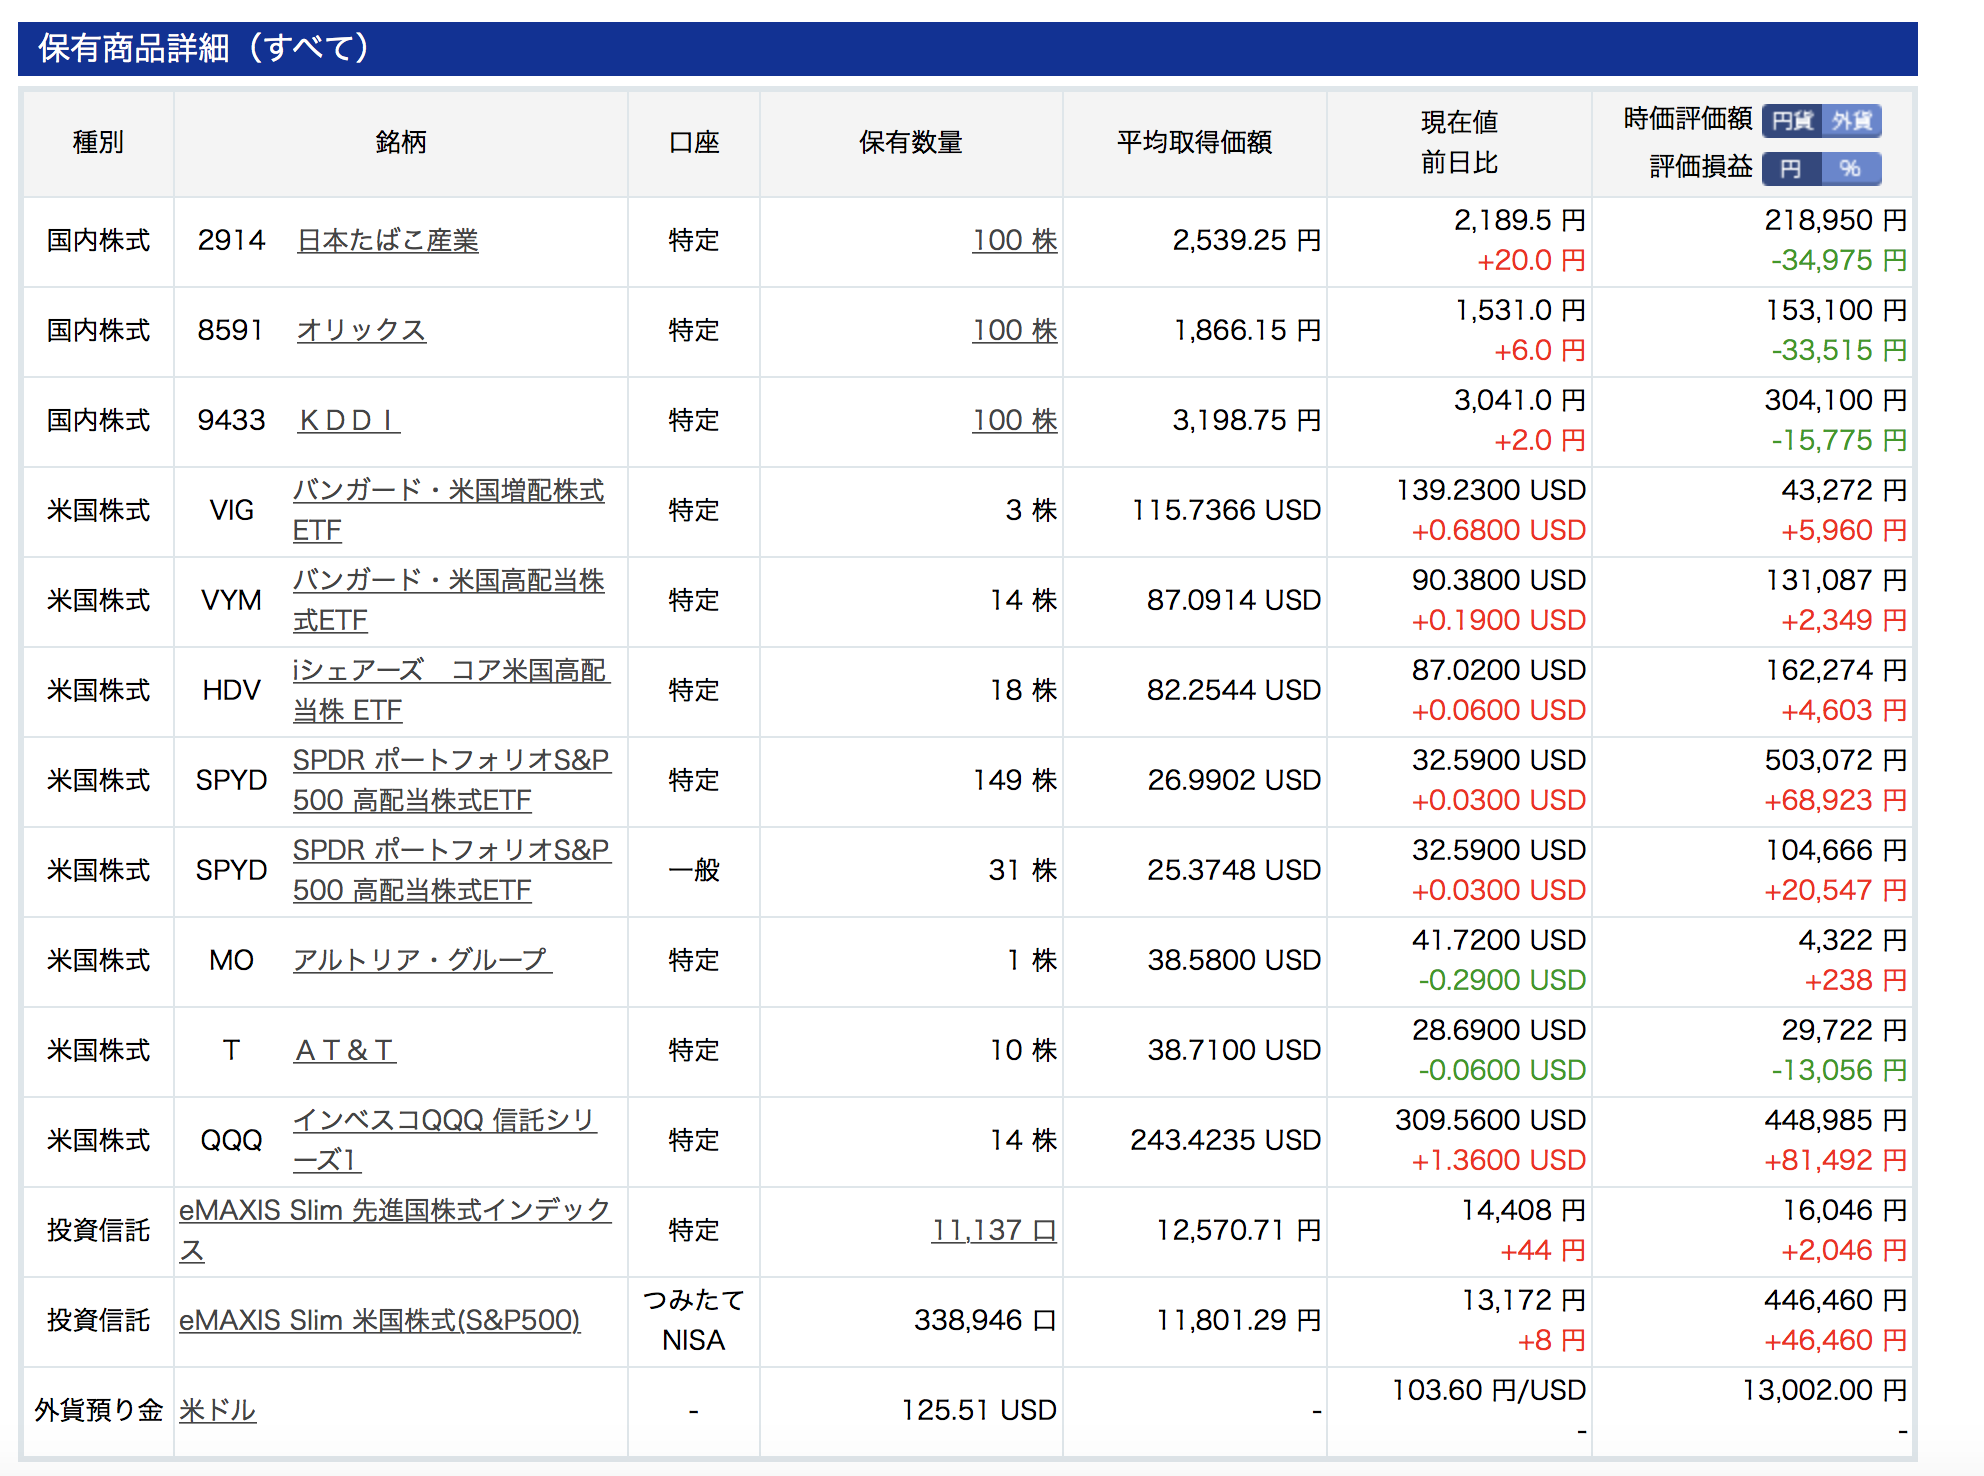Open the 日本たばこ産業 stock link
Screen dimensions: 1984x1476
[x=388, y=241]
